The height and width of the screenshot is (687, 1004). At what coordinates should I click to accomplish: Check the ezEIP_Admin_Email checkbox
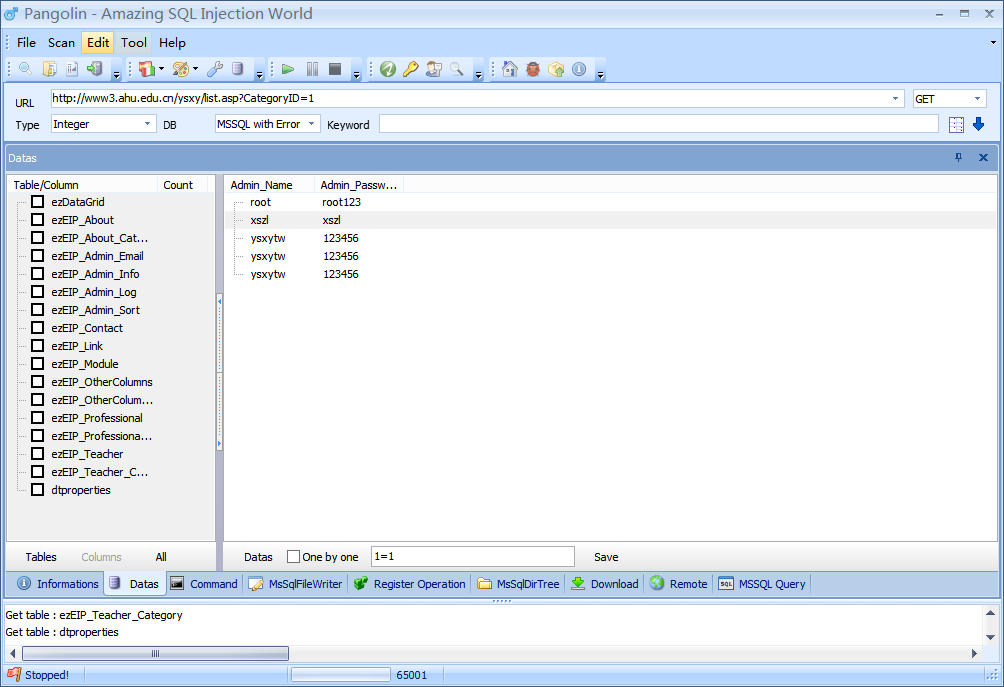(x=38, y=255)
